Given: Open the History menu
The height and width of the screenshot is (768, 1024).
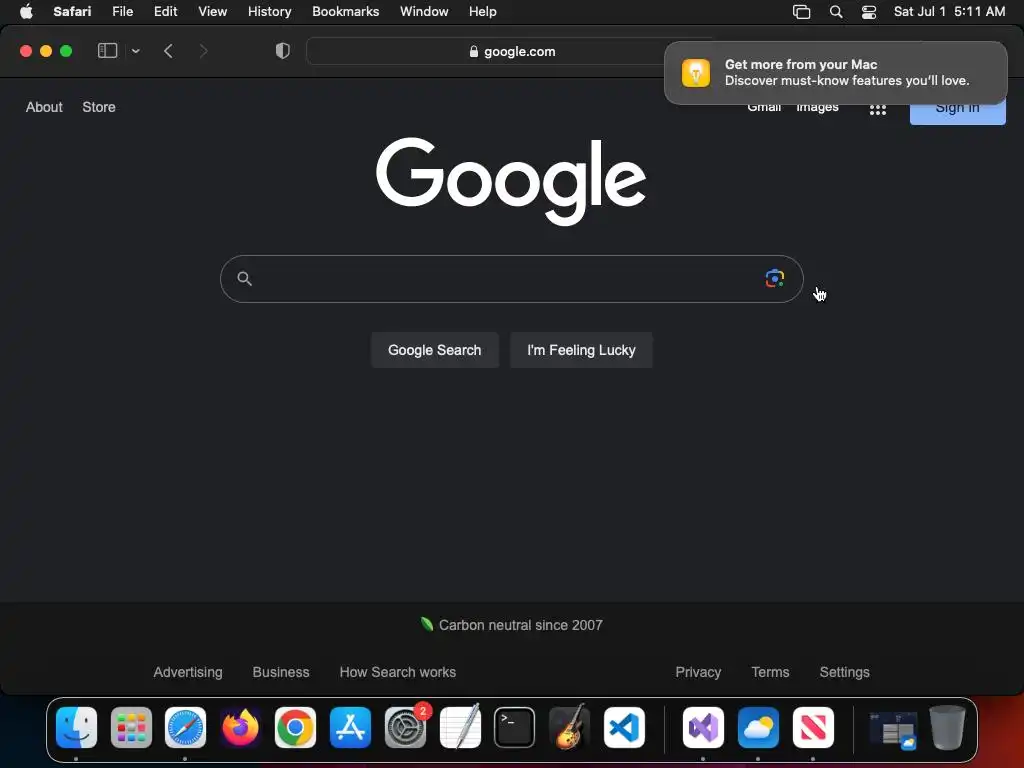Looking at the screenshot, I should (x=269, y=11).
